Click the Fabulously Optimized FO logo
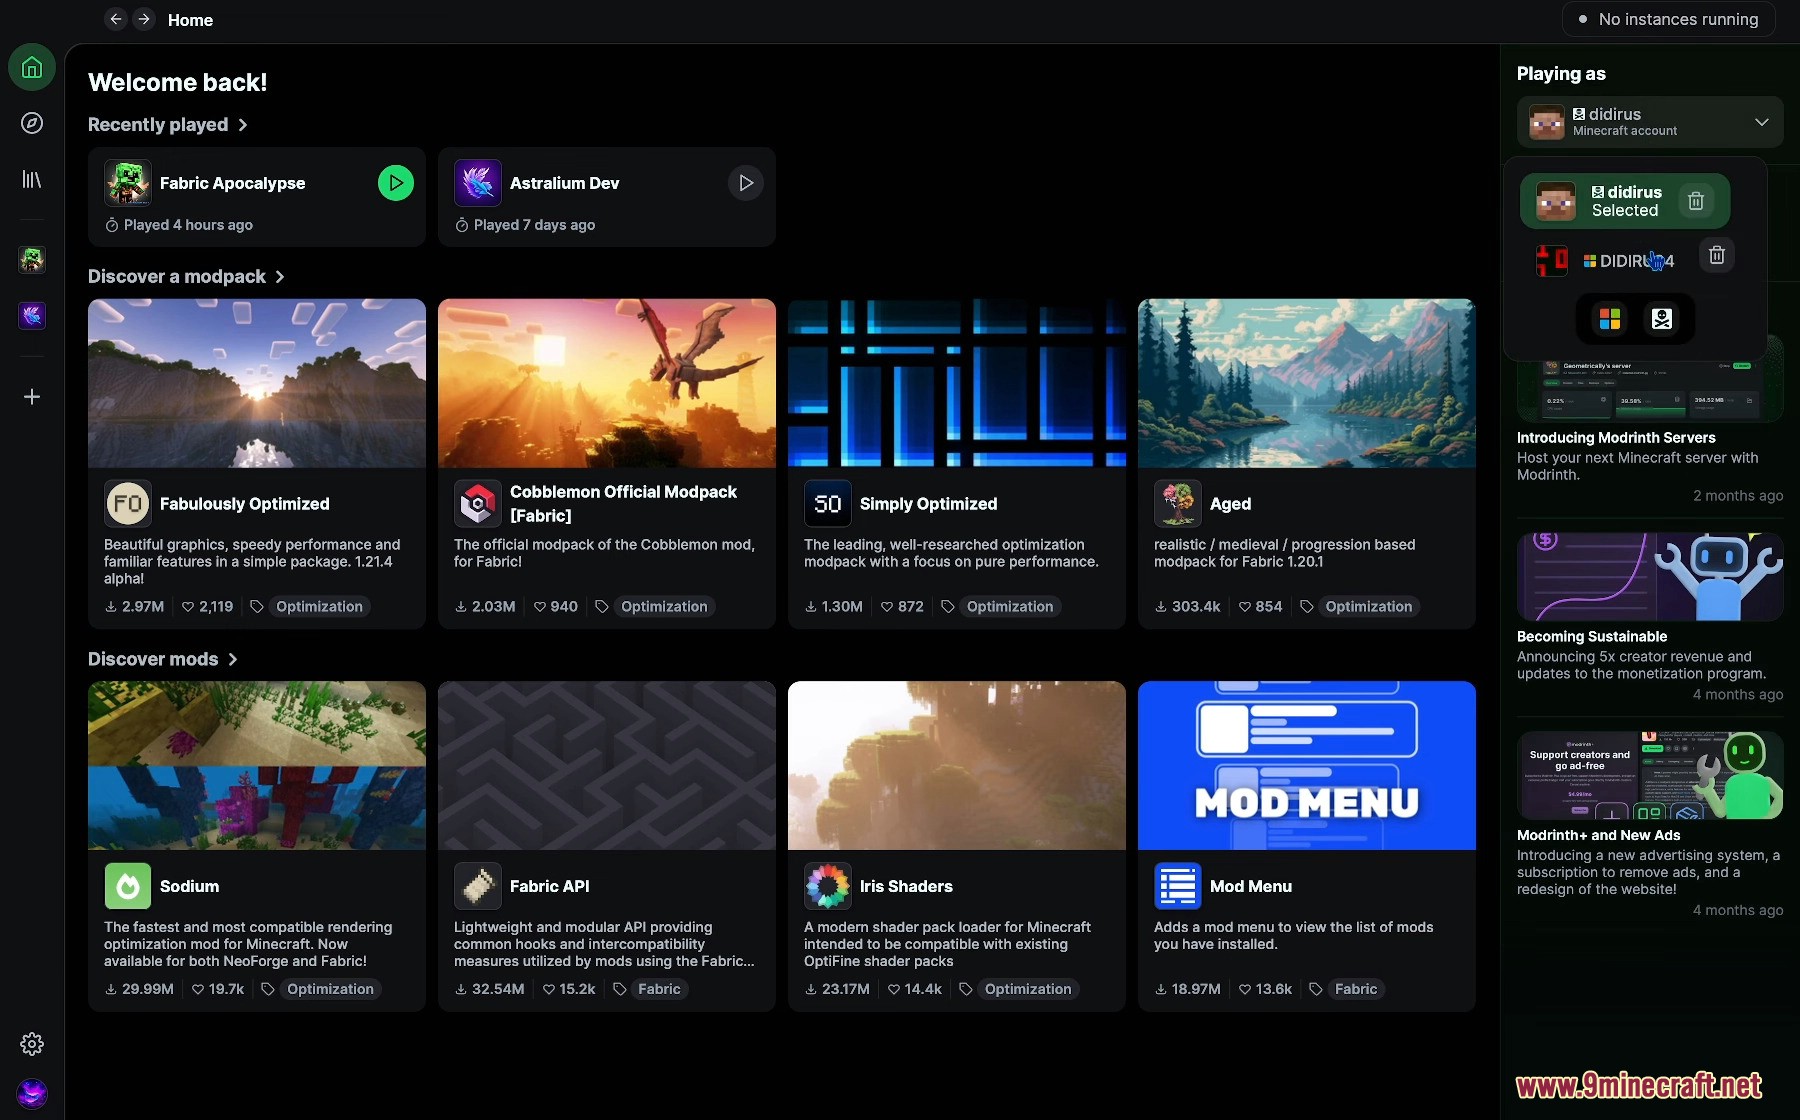 (128, 504)
